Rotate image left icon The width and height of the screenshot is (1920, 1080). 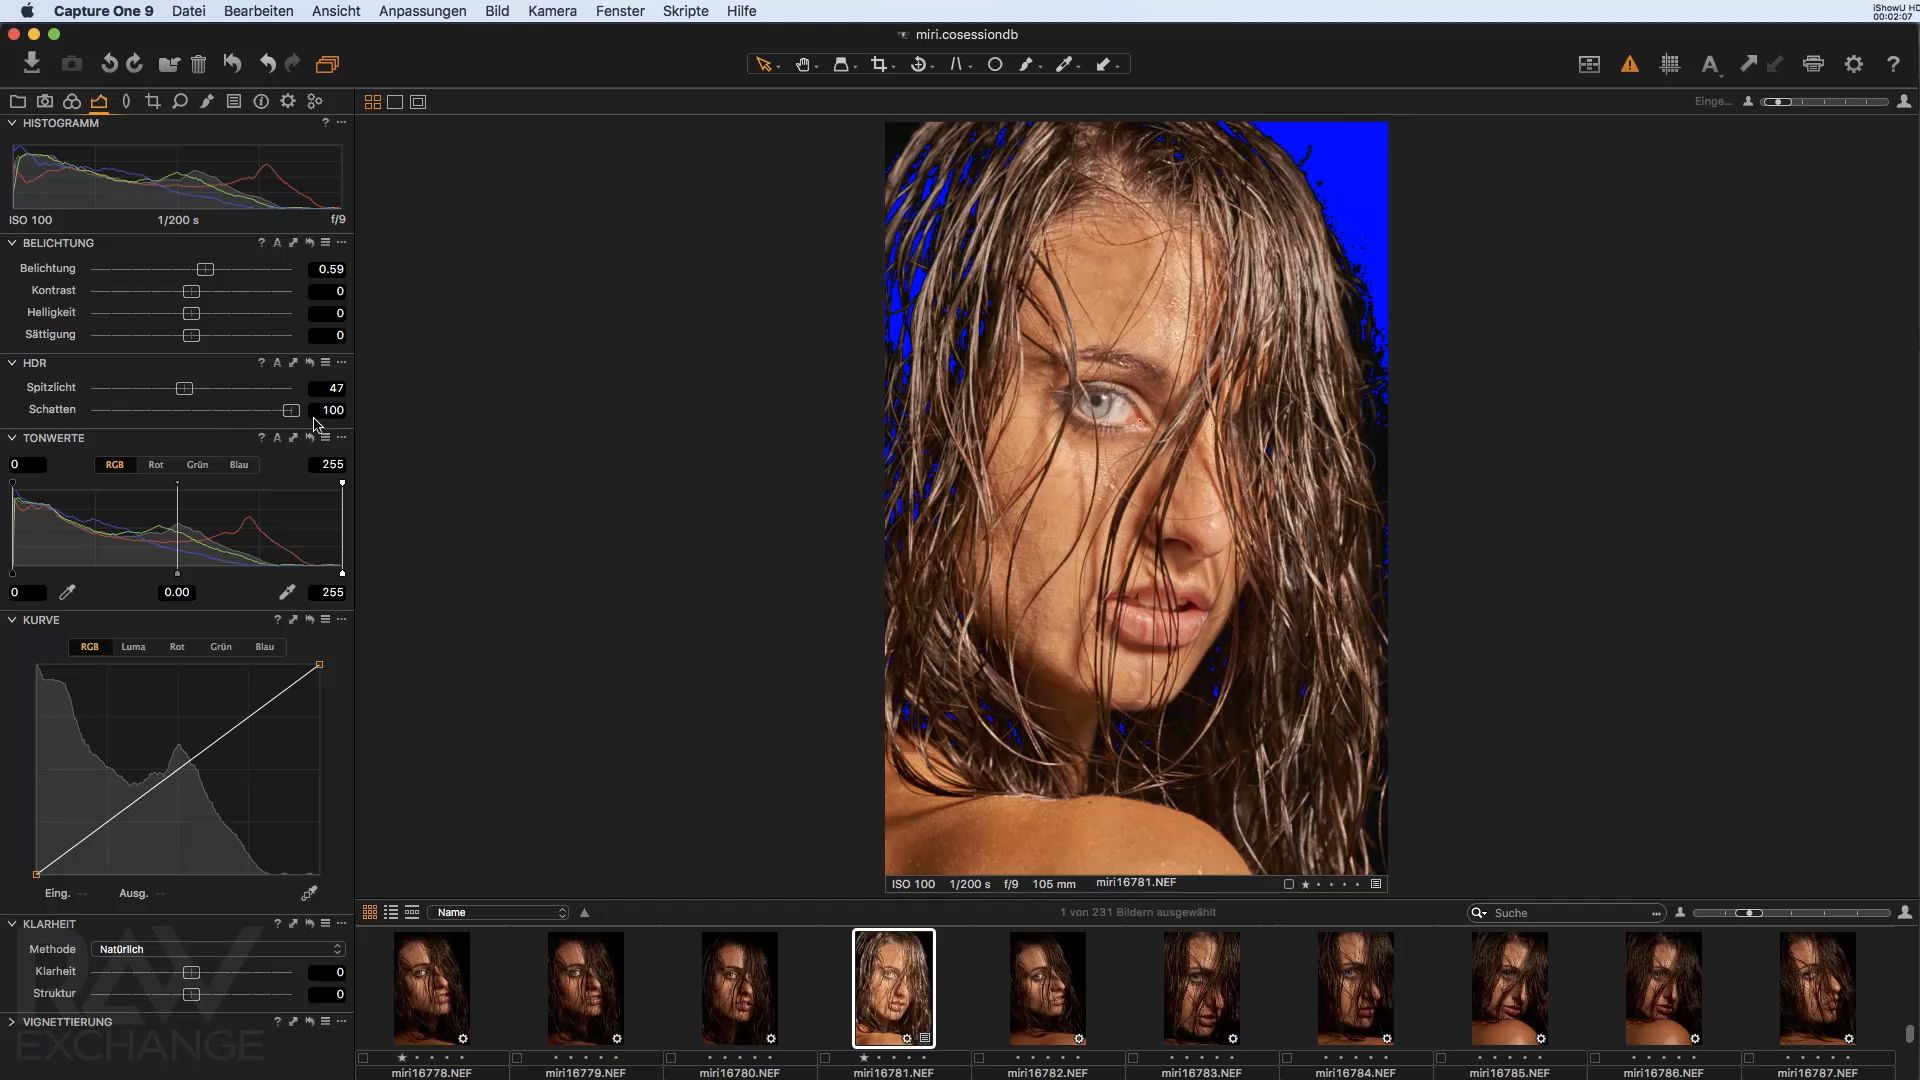point(109,64)
